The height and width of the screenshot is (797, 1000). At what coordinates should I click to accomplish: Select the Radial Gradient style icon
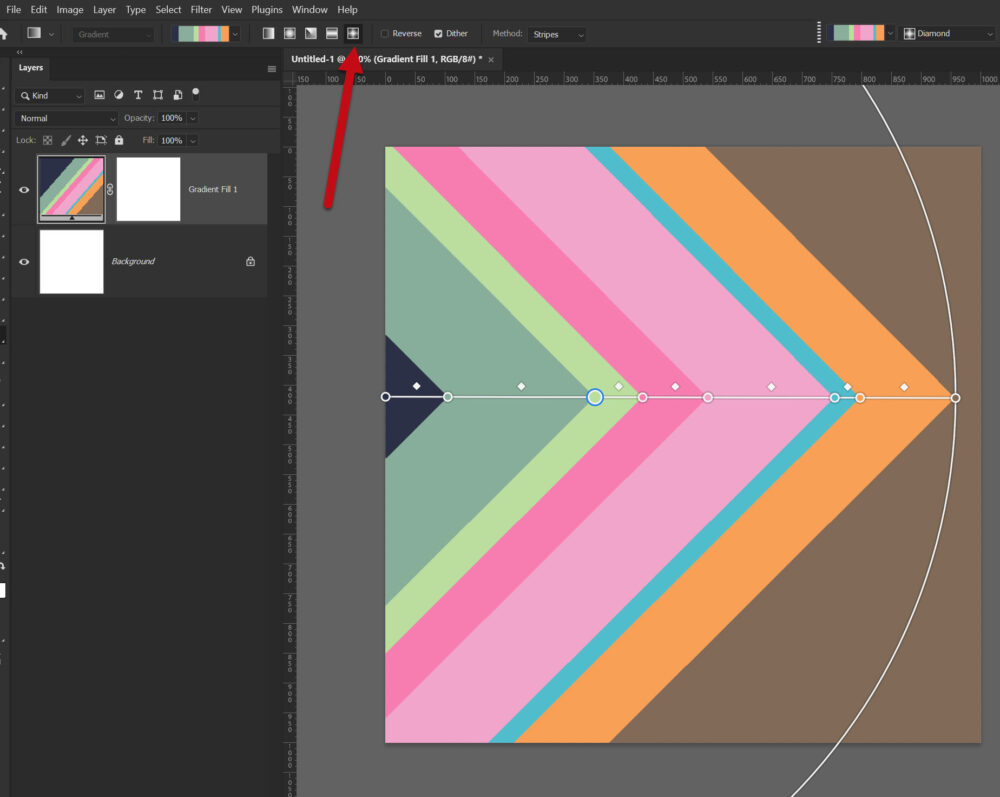point(290,34)
